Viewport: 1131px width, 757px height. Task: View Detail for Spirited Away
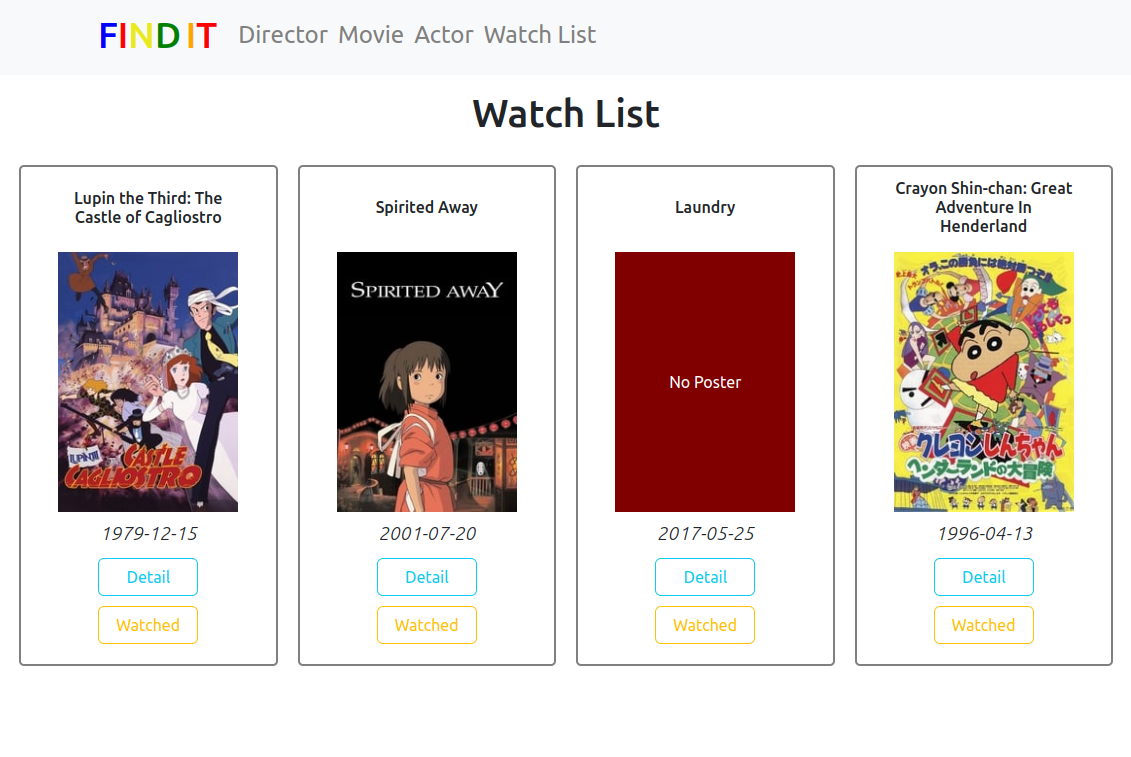click(426, 577)
